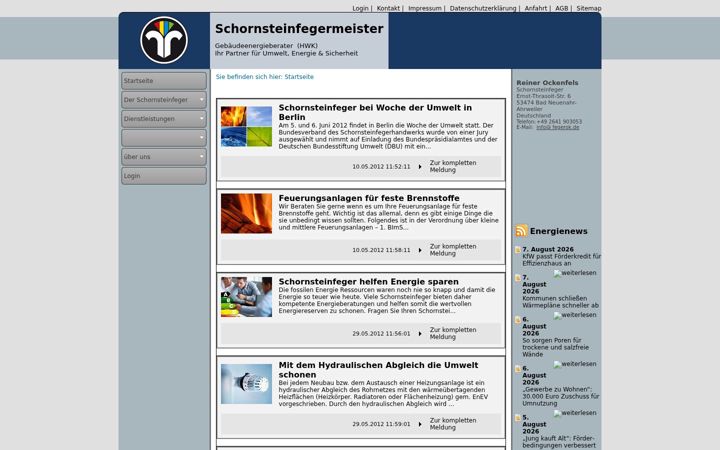Screen dimensions: 720x450
Task: Click the arrow icon beside 29.05.2012 11:59:01
Action: [420, 424]
